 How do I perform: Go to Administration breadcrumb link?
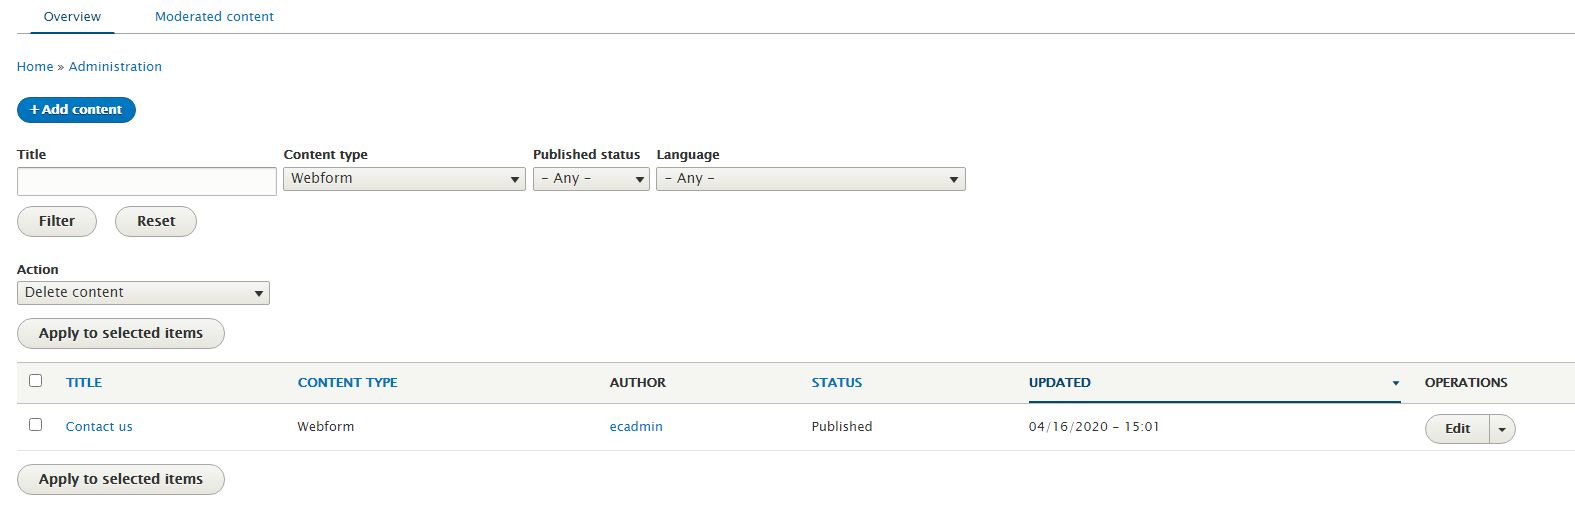(x=115, y=67)
